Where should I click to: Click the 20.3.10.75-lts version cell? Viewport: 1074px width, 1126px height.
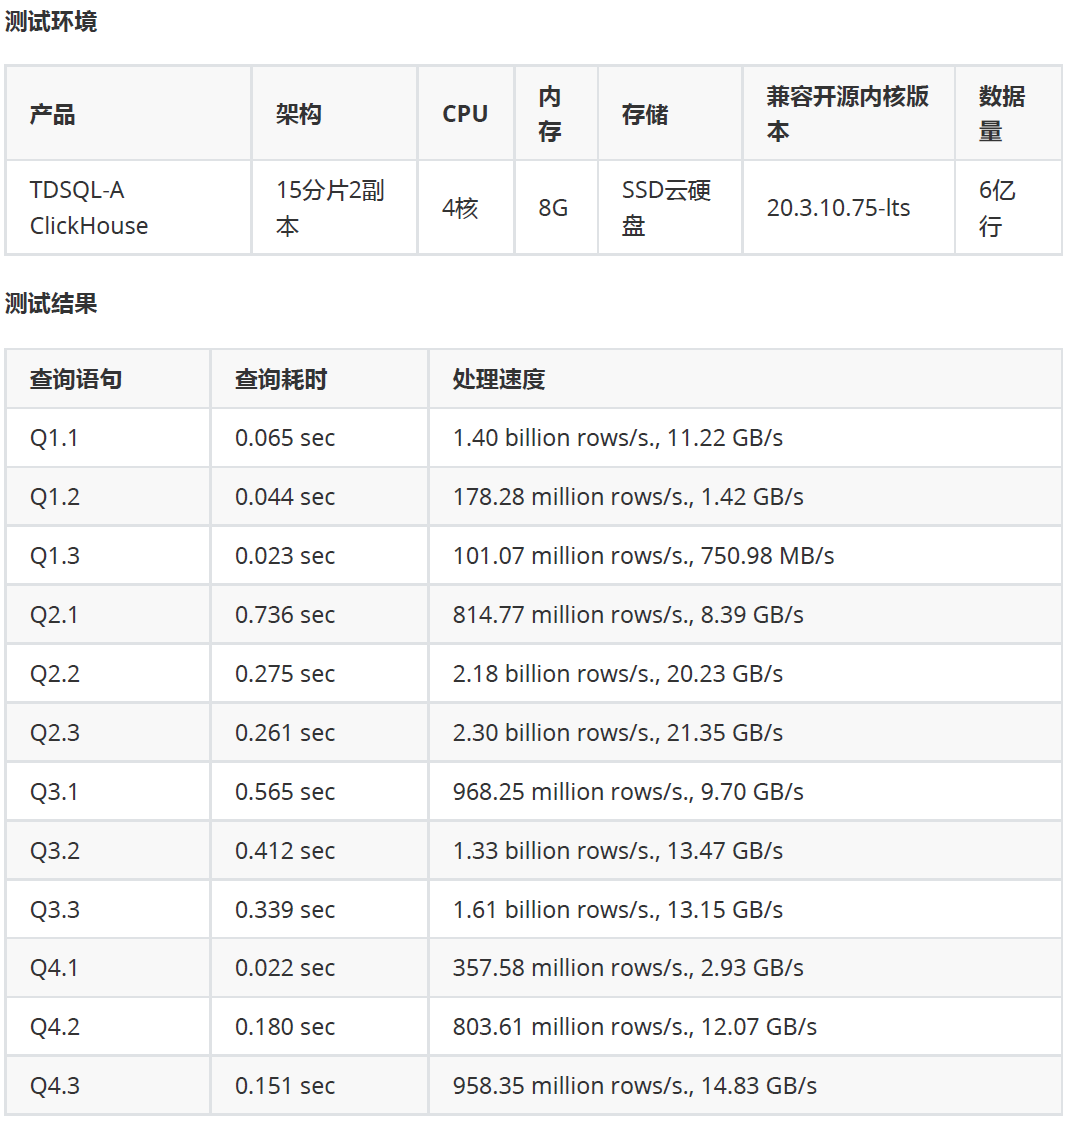click(849, 208)
